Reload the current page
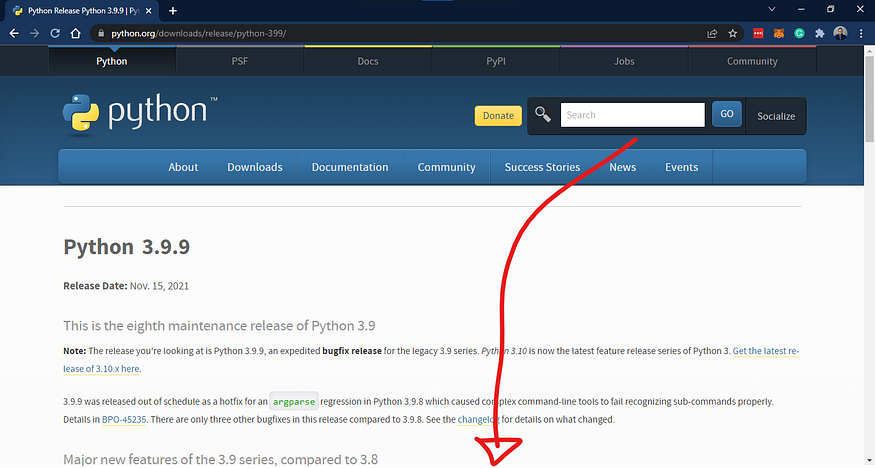 coord(55,33)
